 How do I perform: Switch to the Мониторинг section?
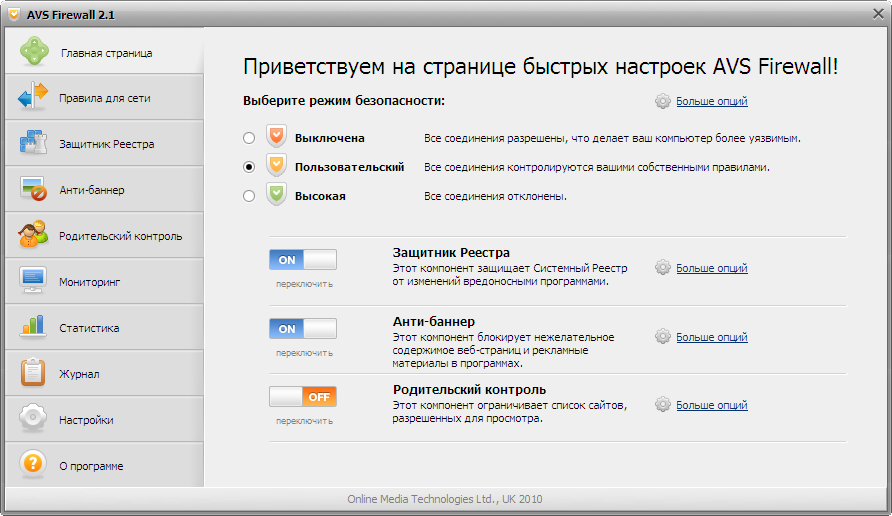click(x=104, y=281)
